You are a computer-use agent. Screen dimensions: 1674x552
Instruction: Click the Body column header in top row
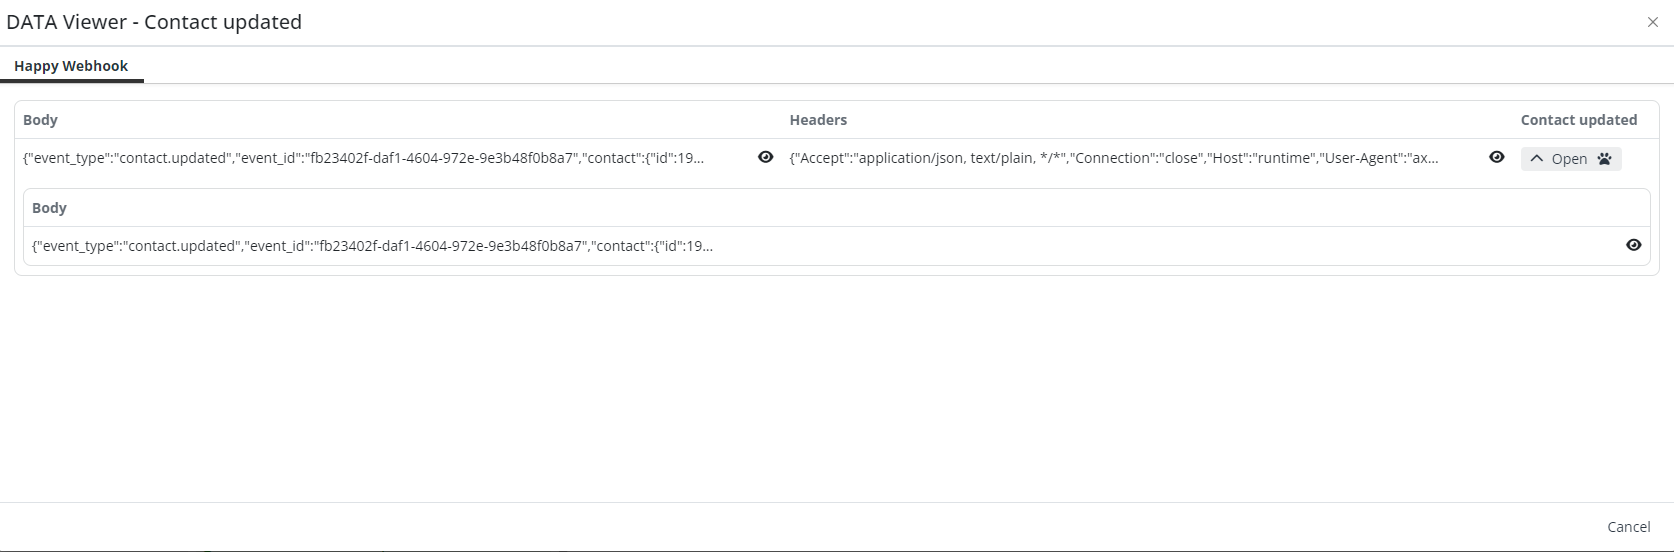(x=41, y=120)
